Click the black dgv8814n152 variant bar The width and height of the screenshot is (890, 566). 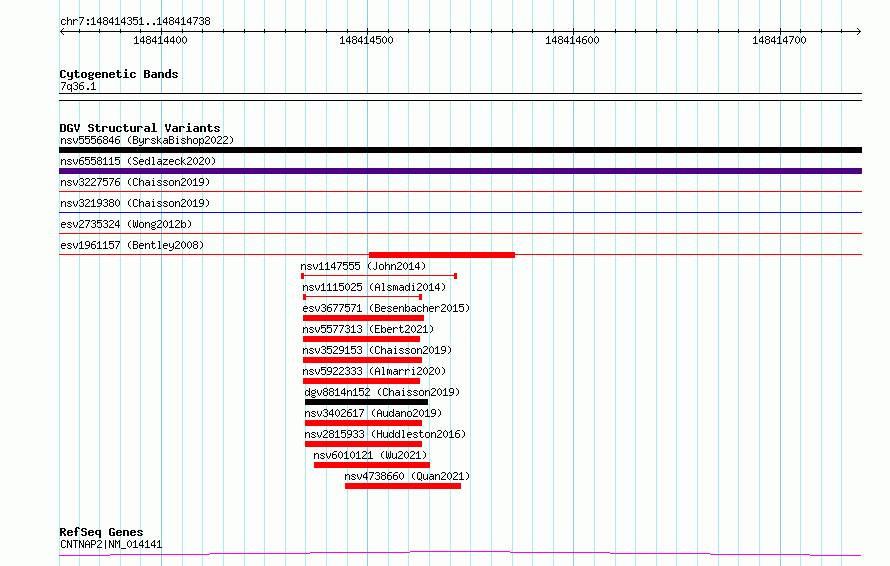tap(366, 402)
